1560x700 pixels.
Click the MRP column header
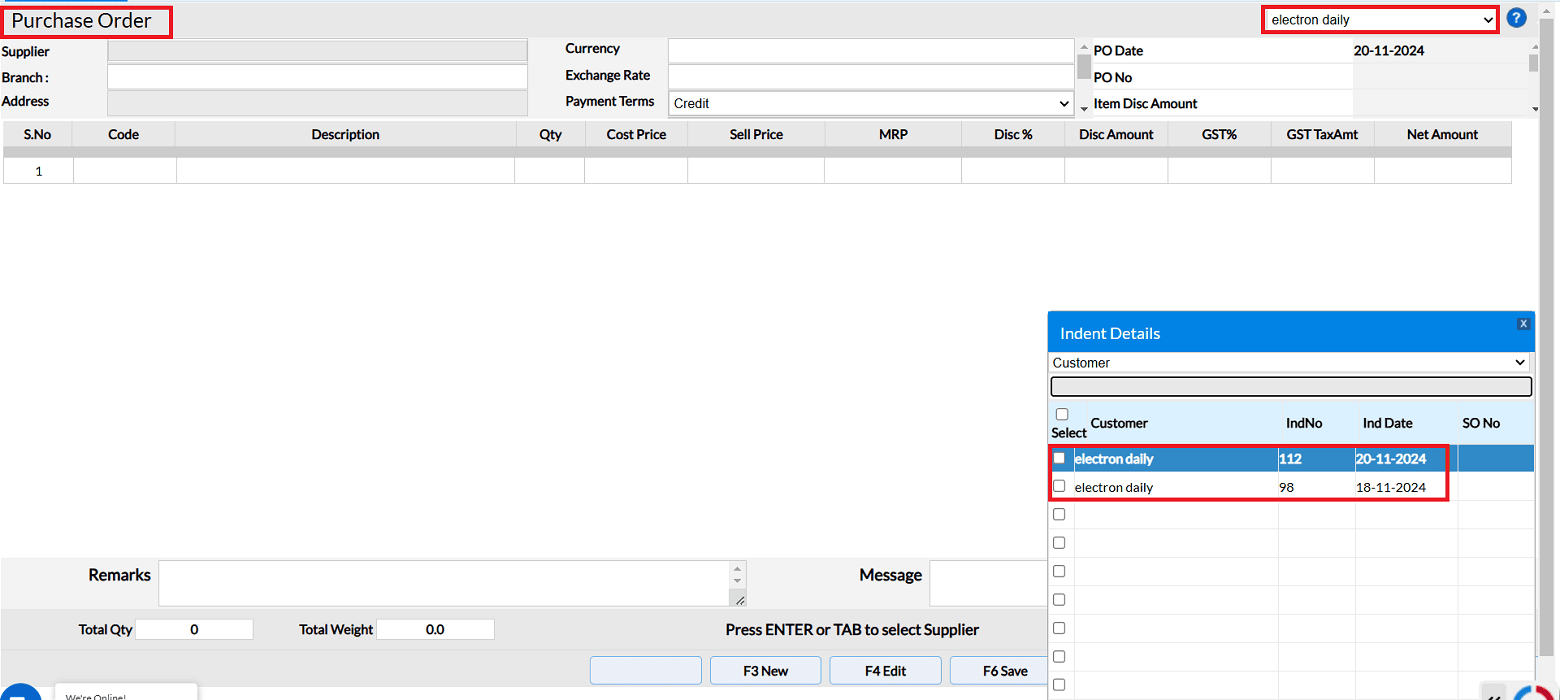893,134
